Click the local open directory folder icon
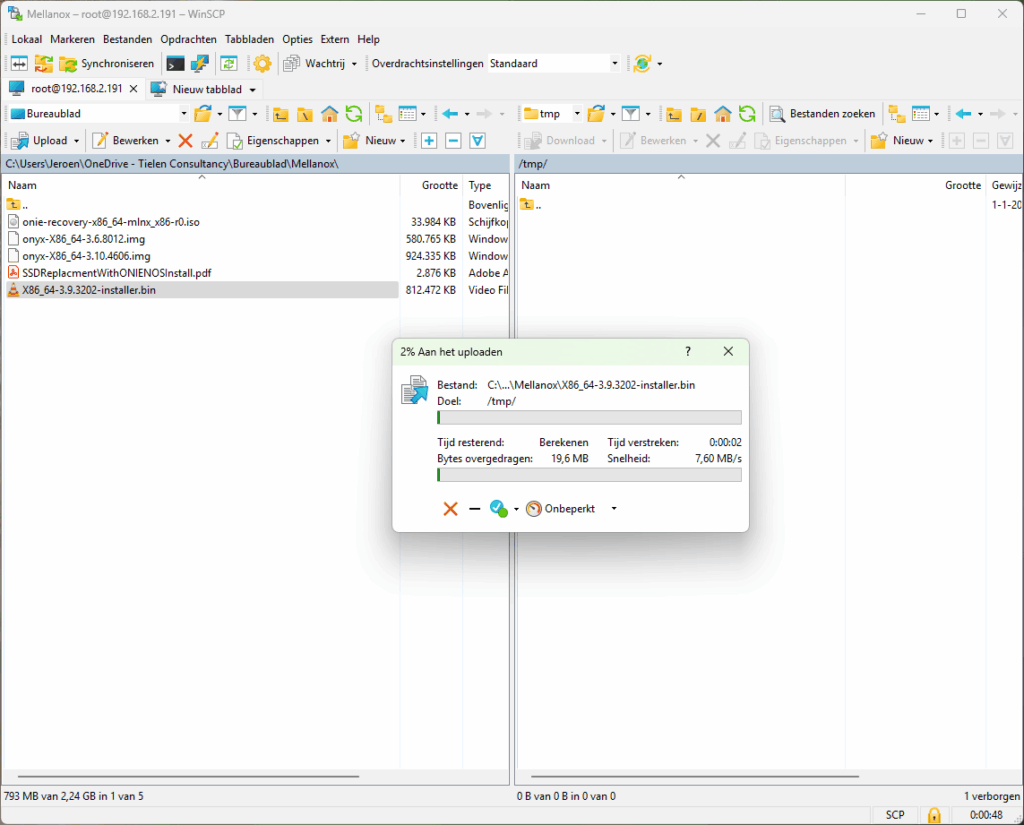This screenshot has height=825, width=1024. click(x=203, y=114)
